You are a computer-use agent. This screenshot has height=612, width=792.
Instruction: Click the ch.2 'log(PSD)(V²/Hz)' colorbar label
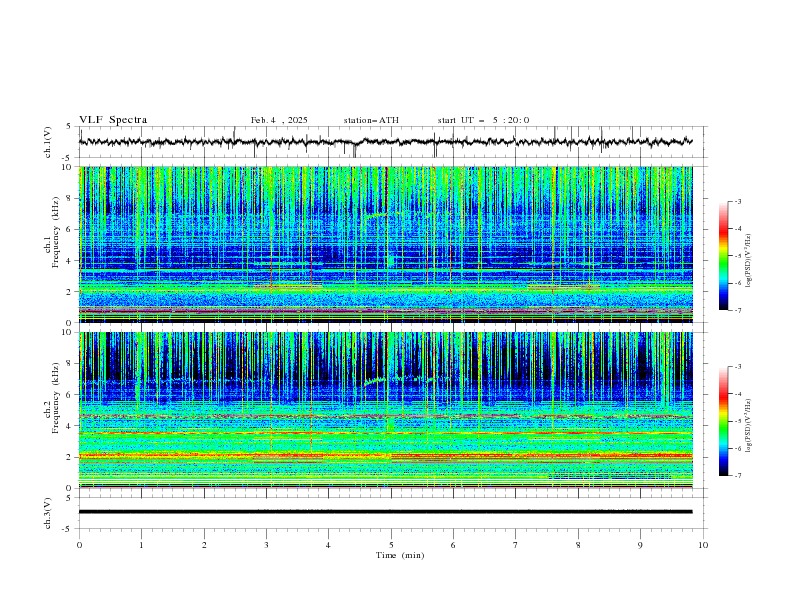coord(749,426)
